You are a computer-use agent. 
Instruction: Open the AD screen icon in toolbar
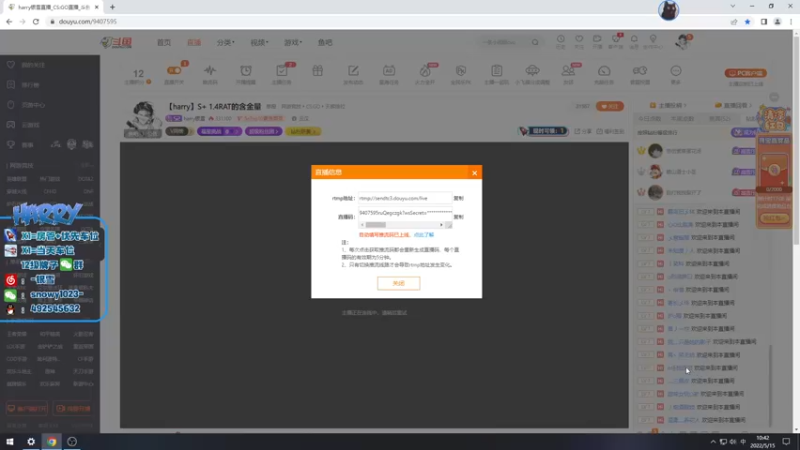389,73
